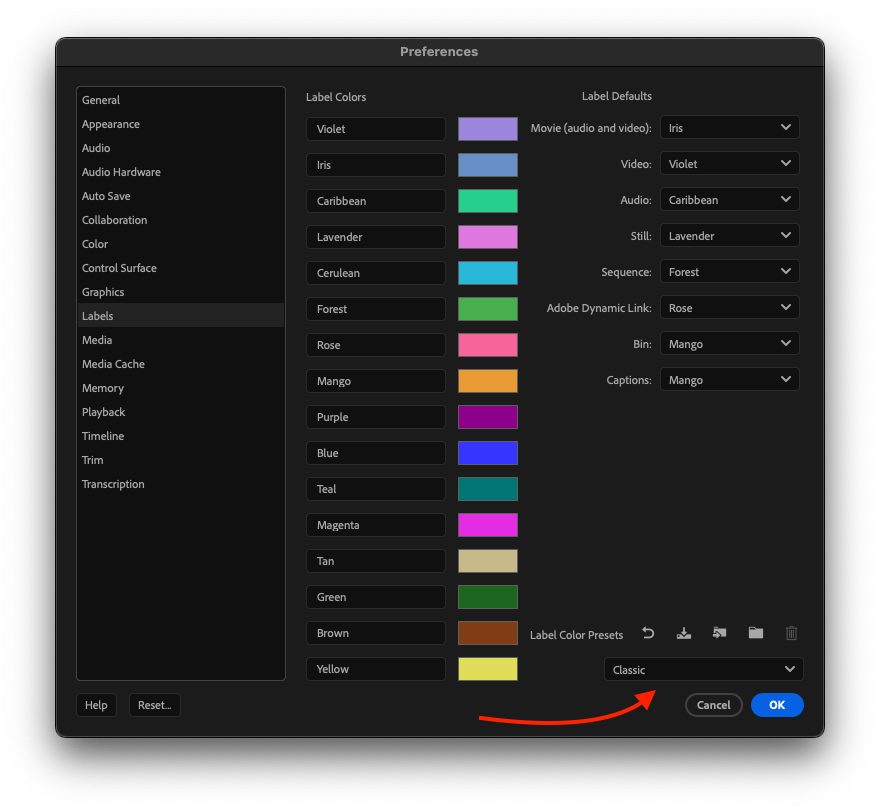The image size is (880, 811).
Task: Open the Audio label default dropdown
Action: (729, 199)
